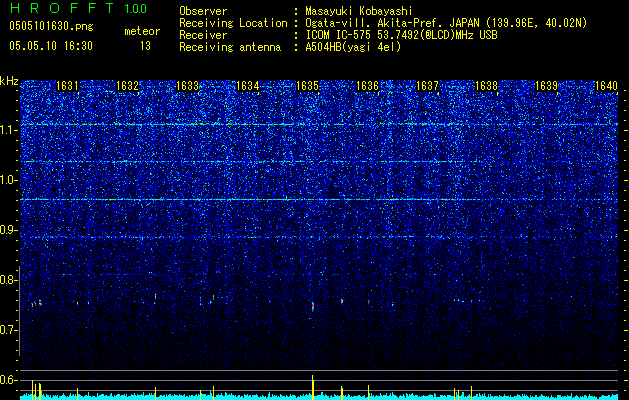
Task: Click the 1633 time marker
Action: (x=187, y=85)
